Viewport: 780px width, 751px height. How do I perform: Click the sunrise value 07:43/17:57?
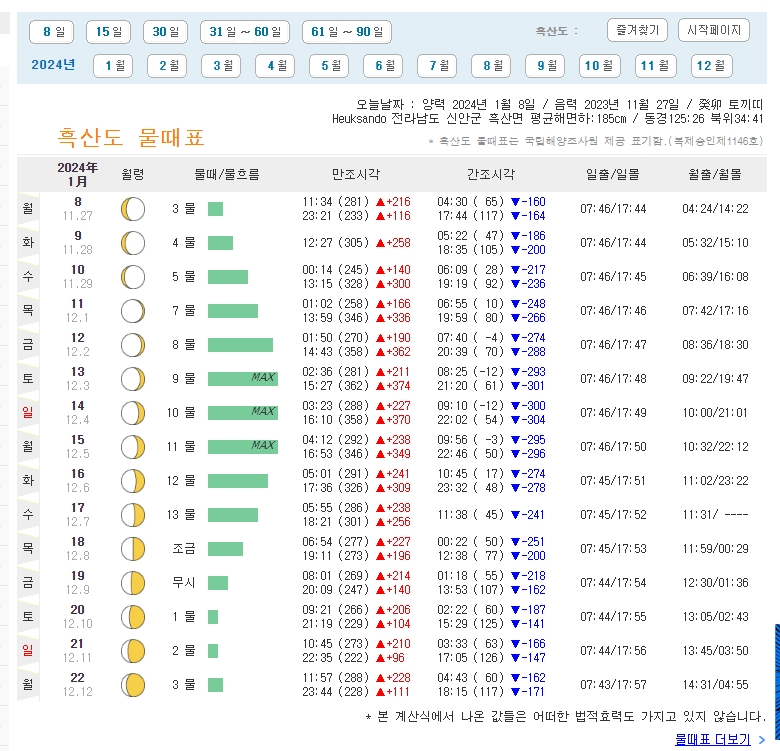tap(613, 685)
